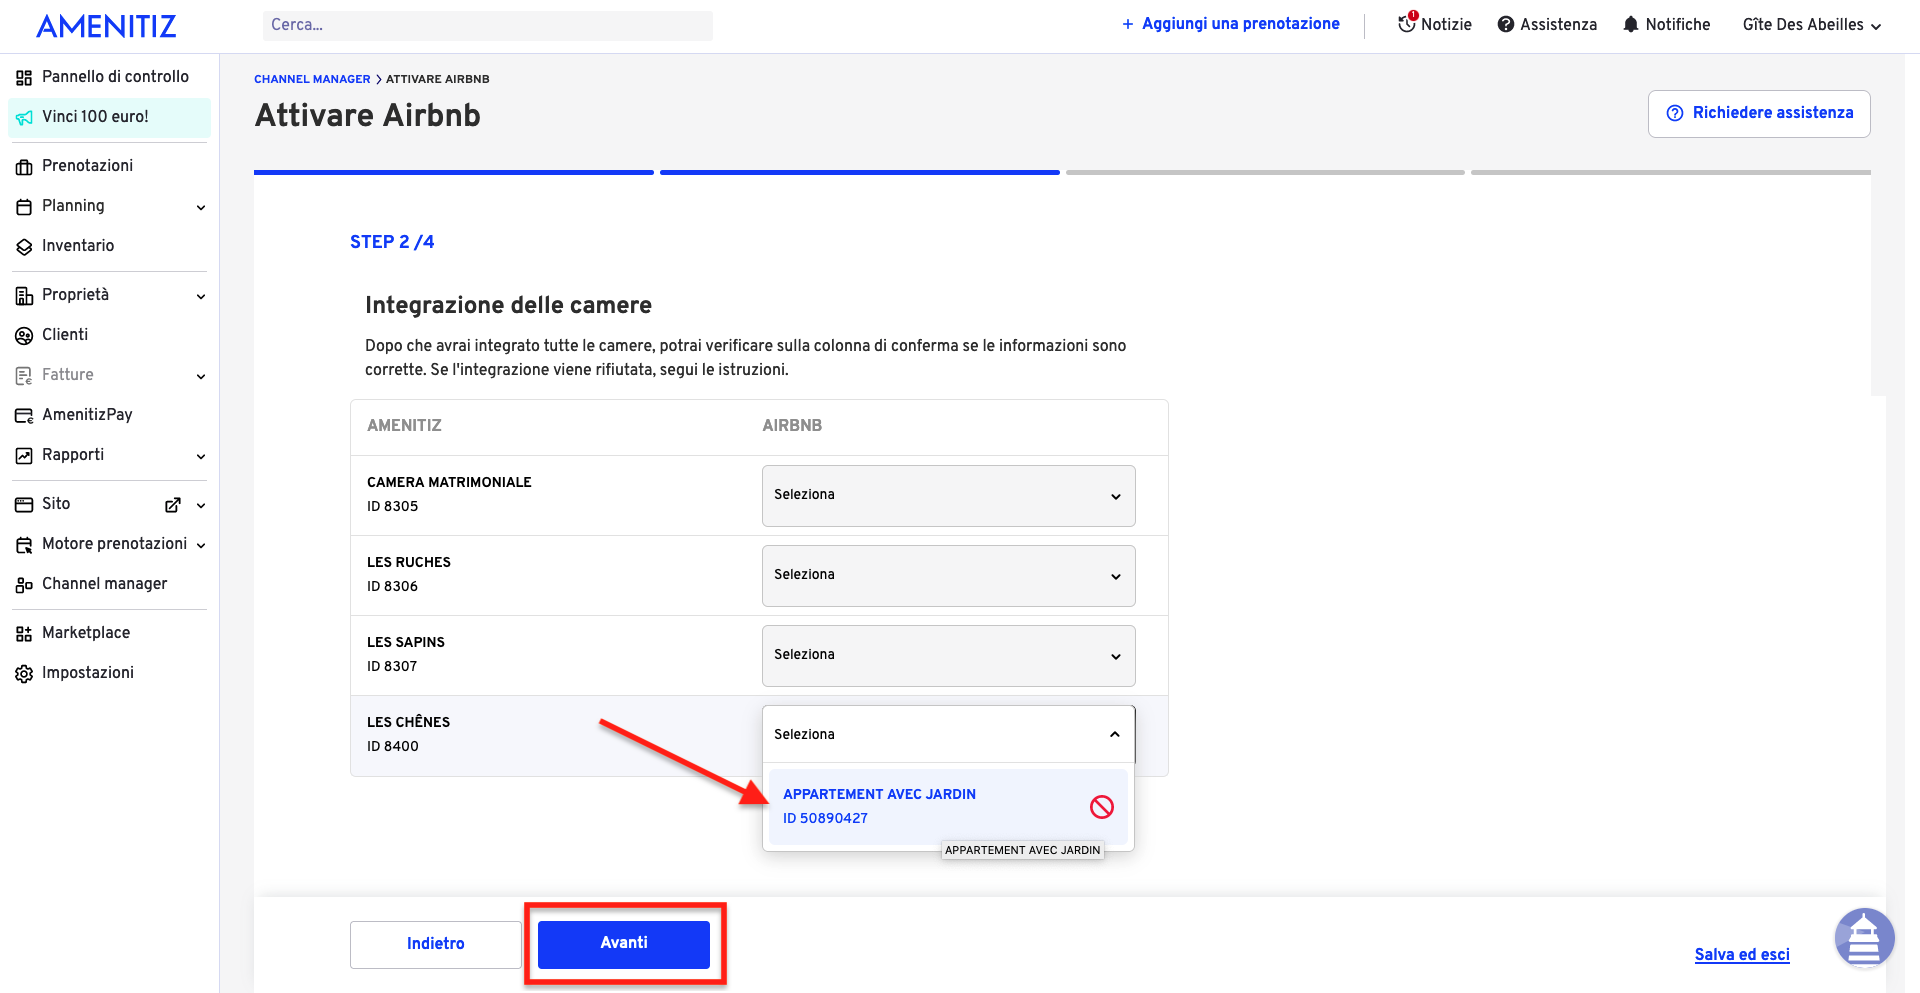Click the Vinci 100 euro! promo item
Screen dimensions: 1920x993
109,117
